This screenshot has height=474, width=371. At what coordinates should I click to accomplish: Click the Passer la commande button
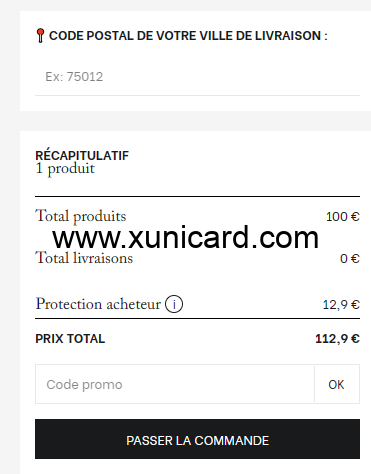coord(197,439)
